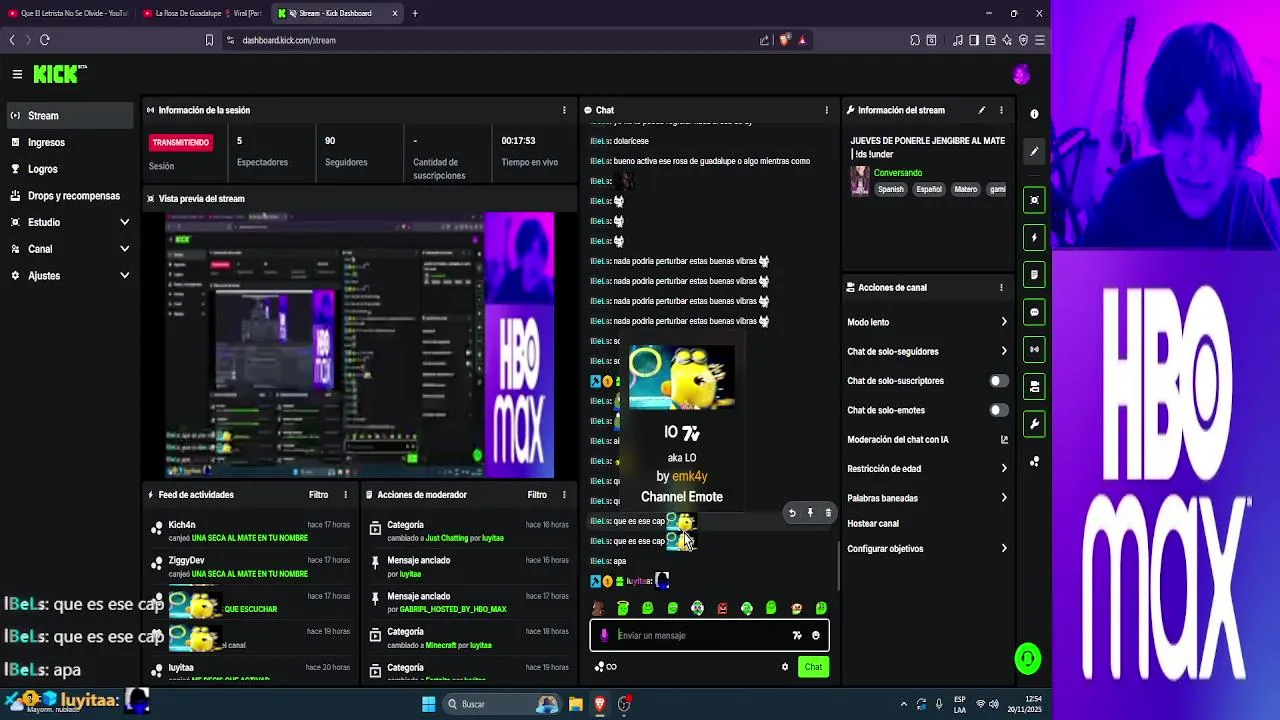1280x720 pixels.
Task: Open the emoji picker smiley in message box
Action: 816,635
